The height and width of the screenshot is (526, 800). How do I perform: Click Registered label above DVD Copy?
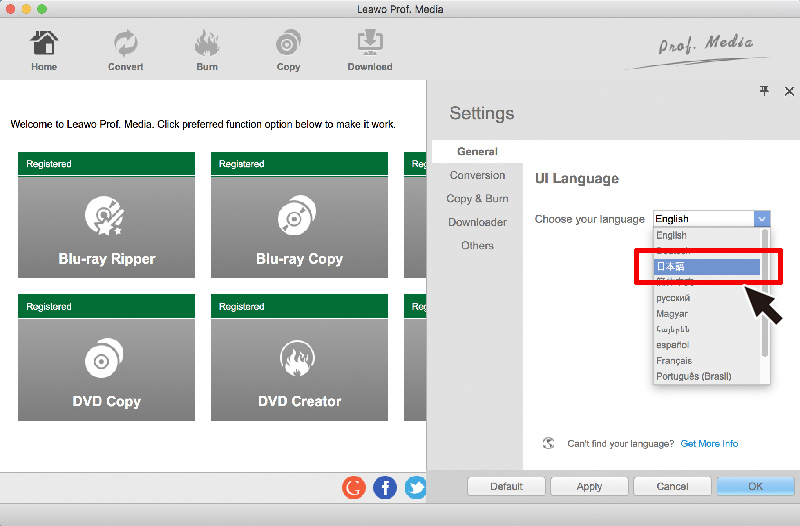(x=49, y=307)
